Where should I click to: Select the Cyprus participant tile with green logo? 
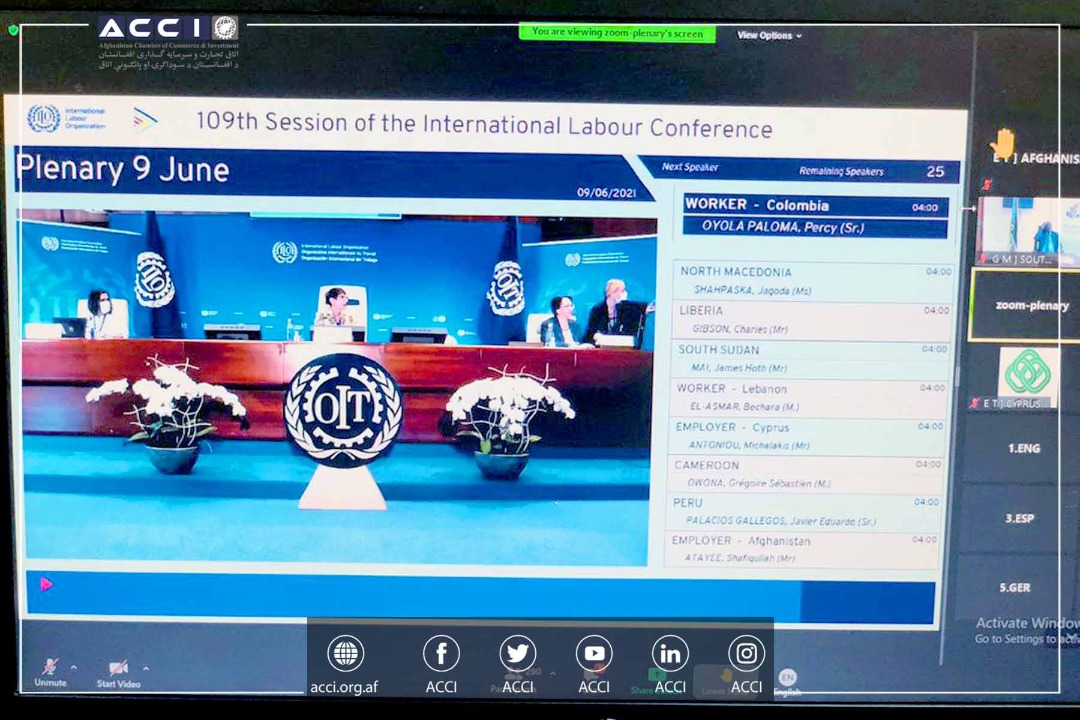[1026, 378]
